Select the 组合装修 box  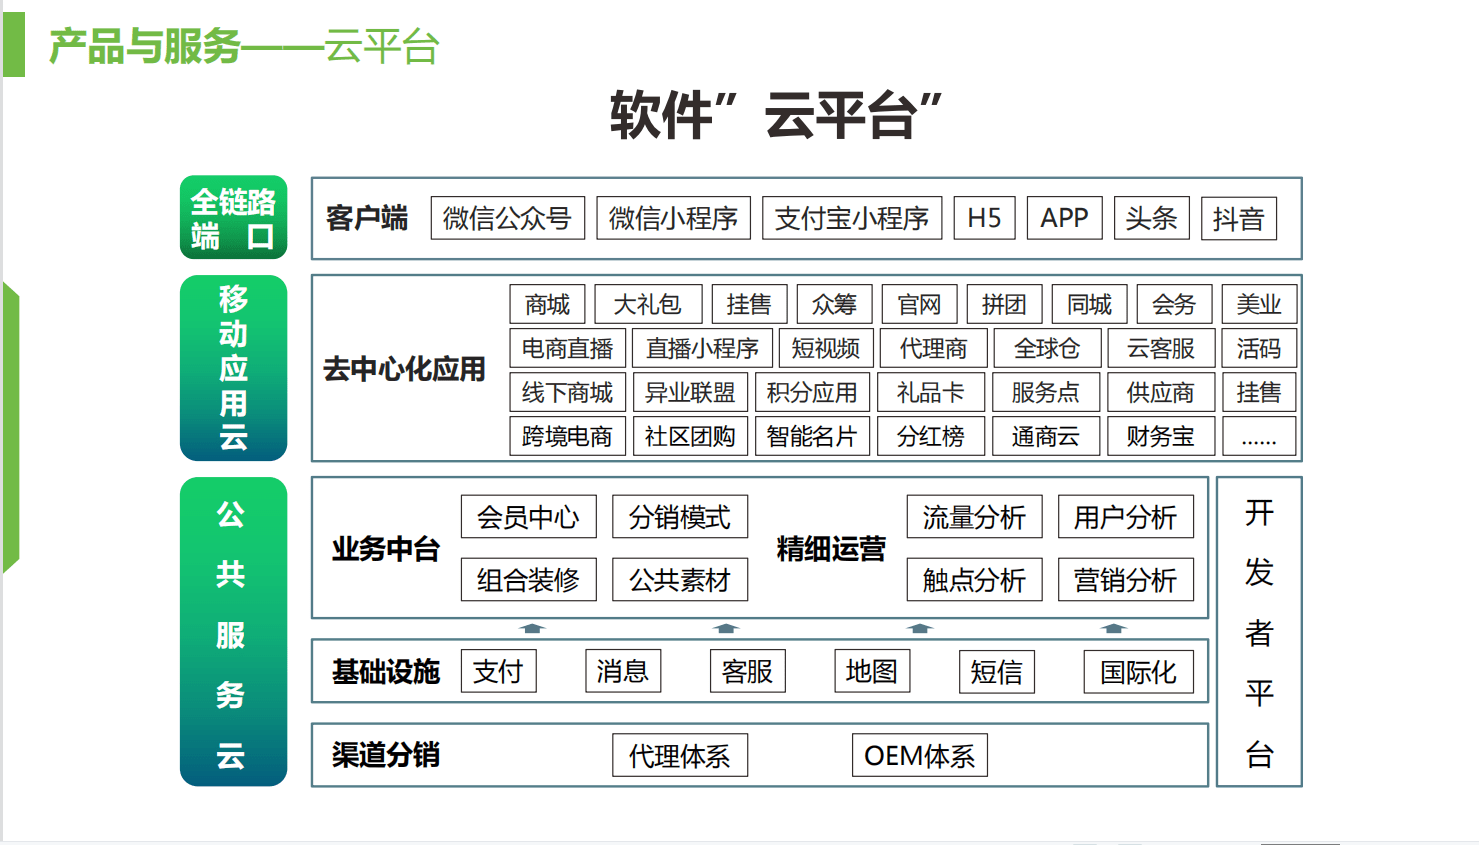[x=529, y=579]
